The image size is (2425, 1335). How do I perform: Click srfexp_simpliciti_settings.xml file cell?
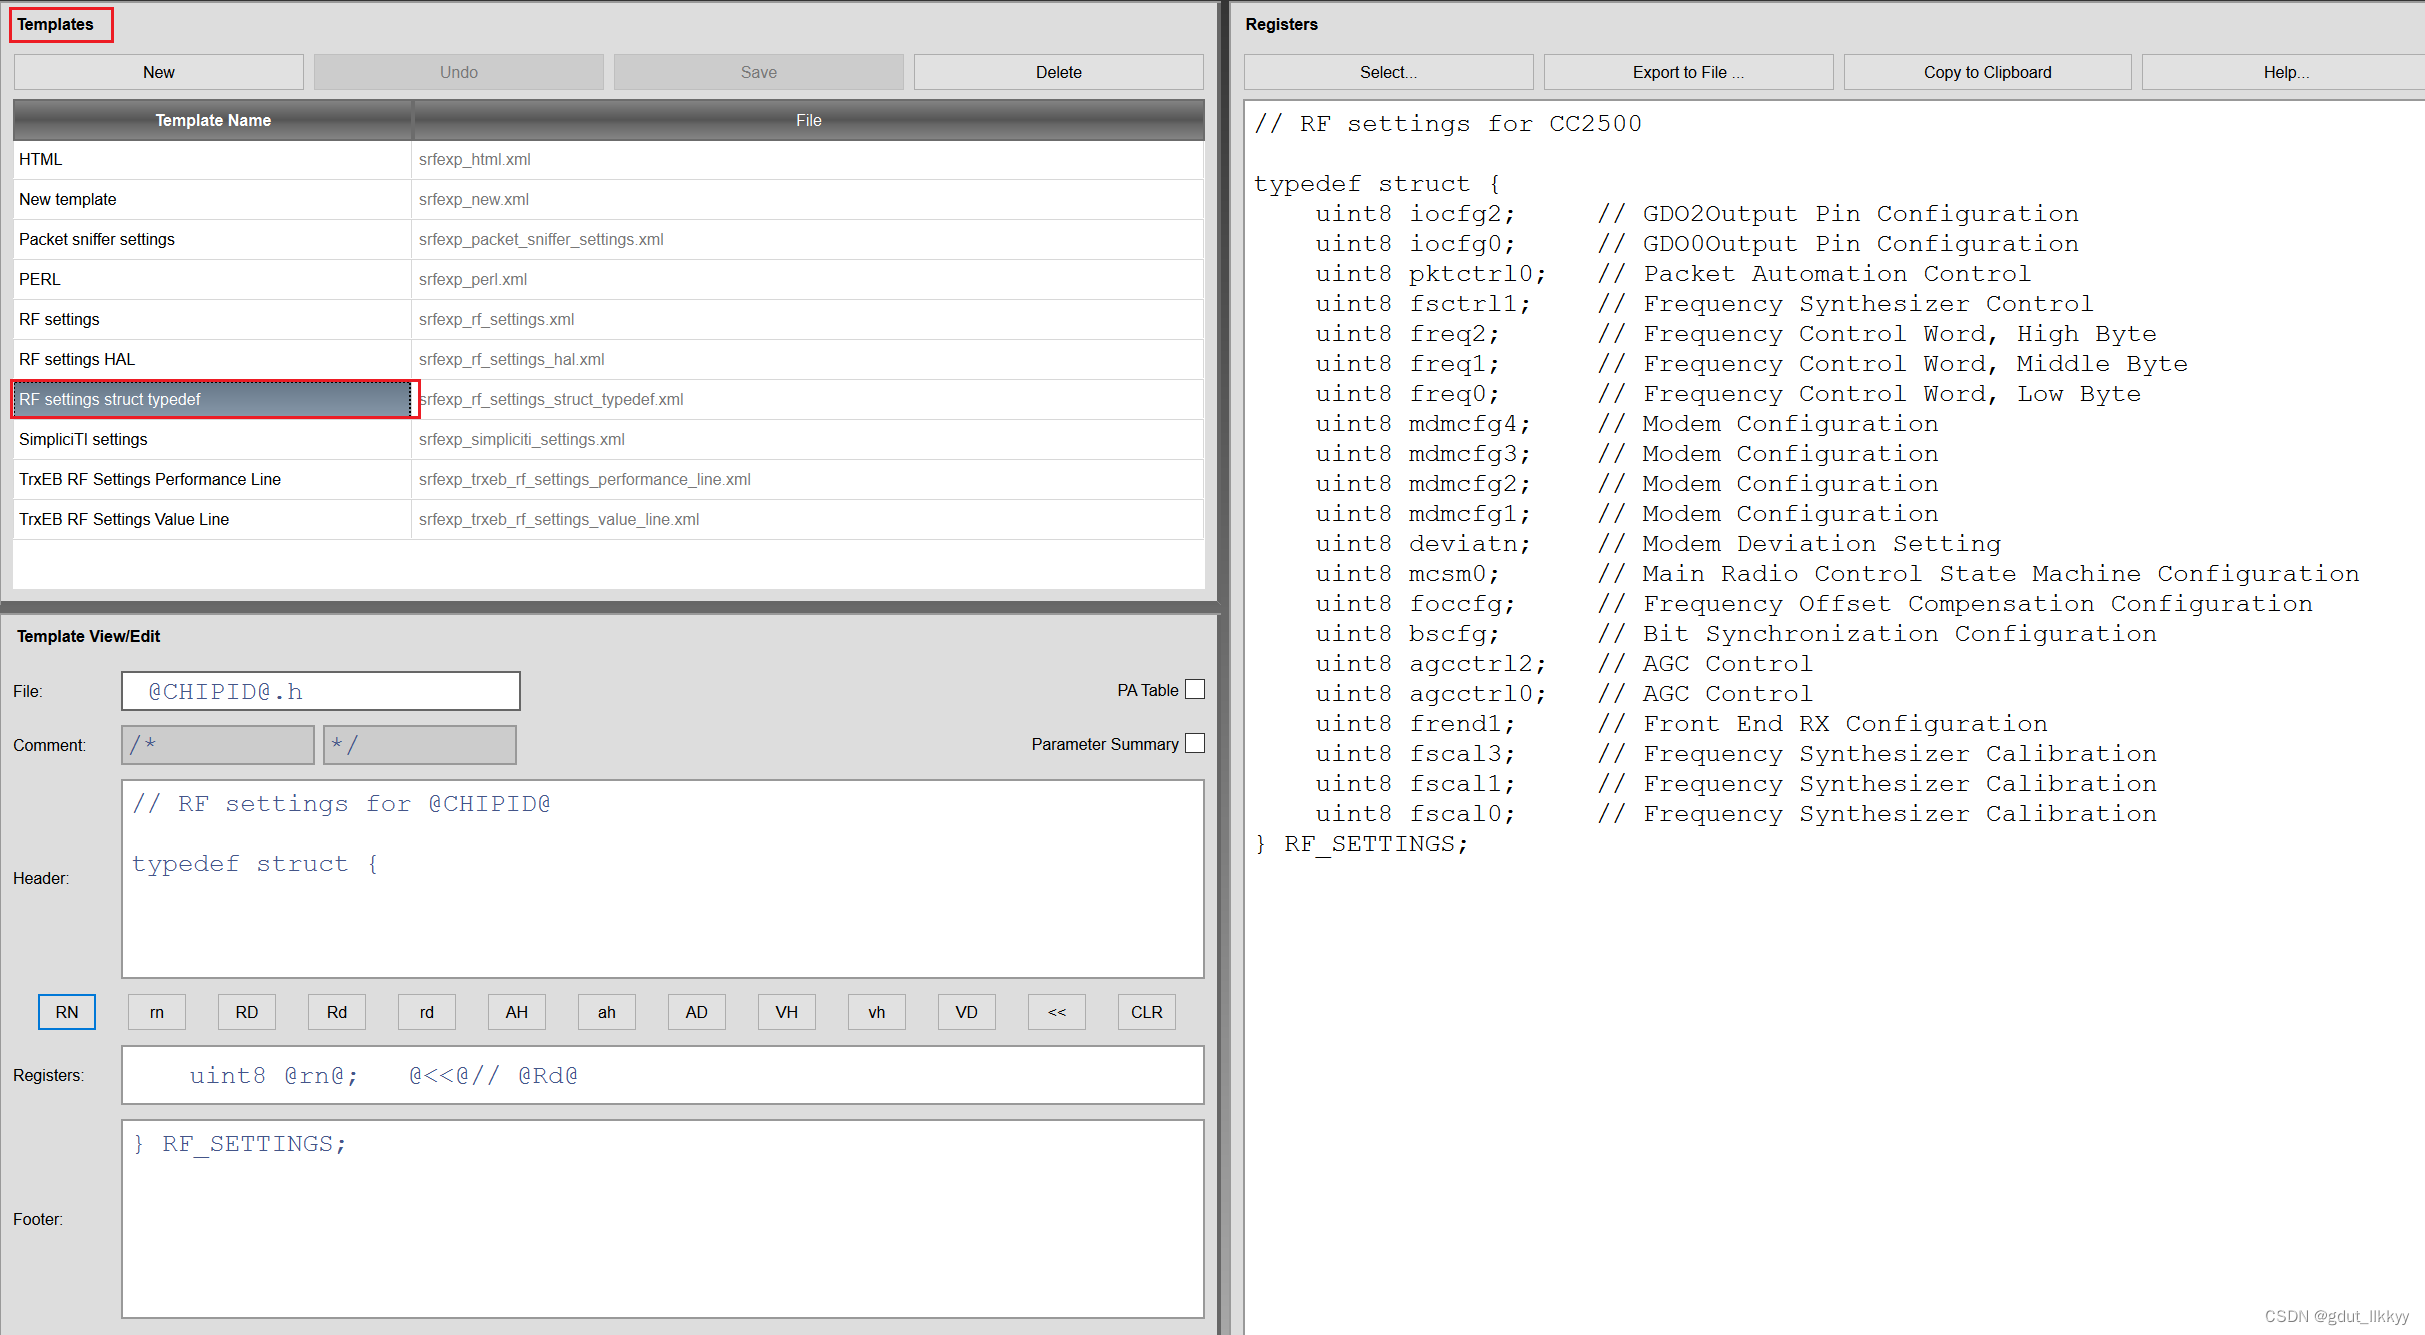pos(808,439)
